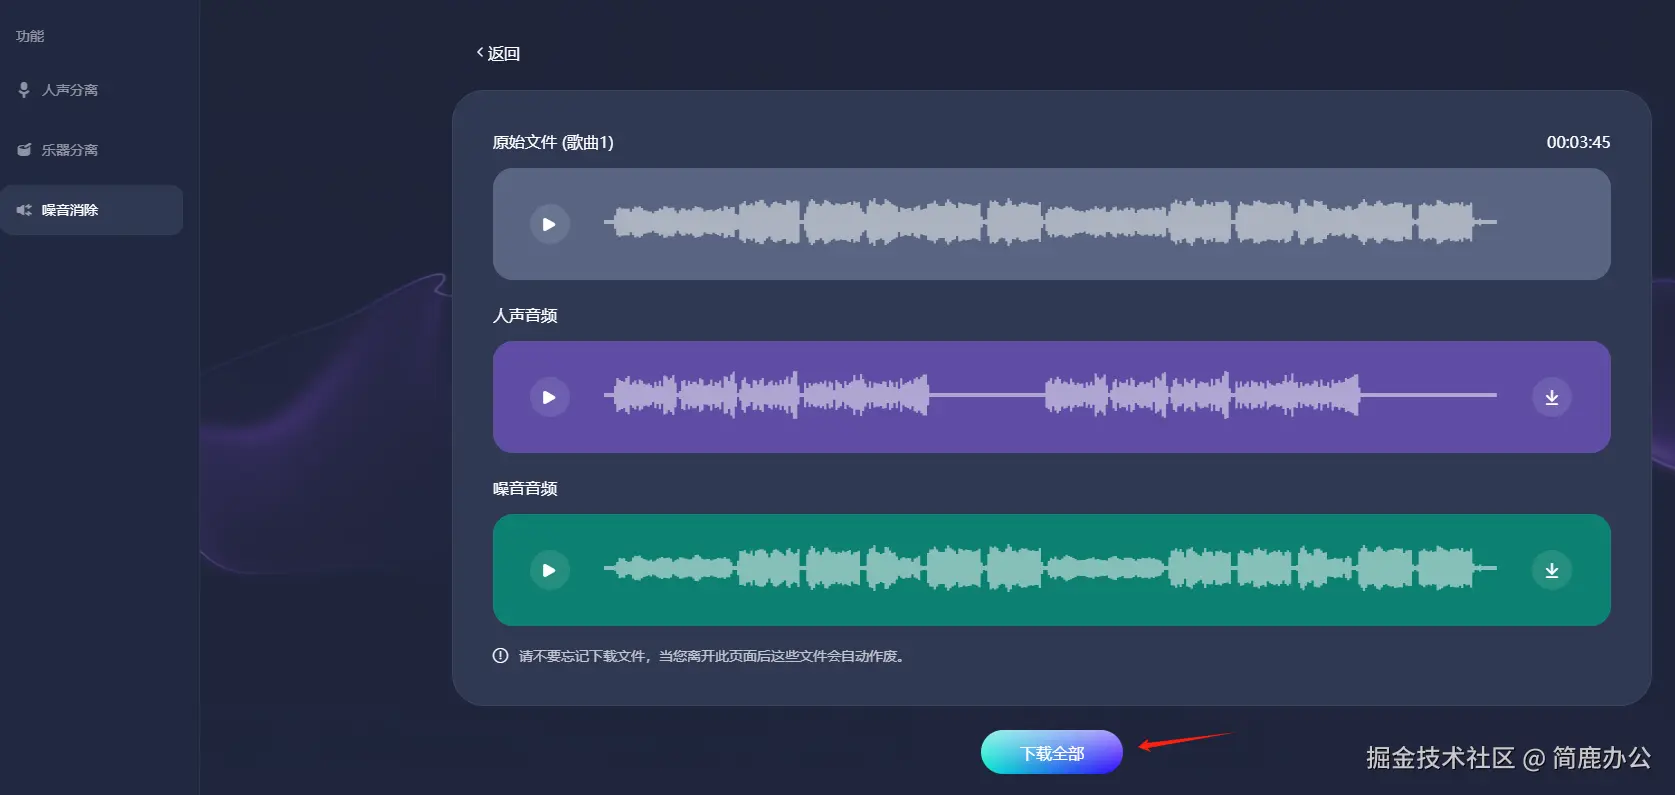Click the 00:03:45 duration label
This screenshot has height=795, width=1675.
pyautogui.click(x=1578, y=142)
